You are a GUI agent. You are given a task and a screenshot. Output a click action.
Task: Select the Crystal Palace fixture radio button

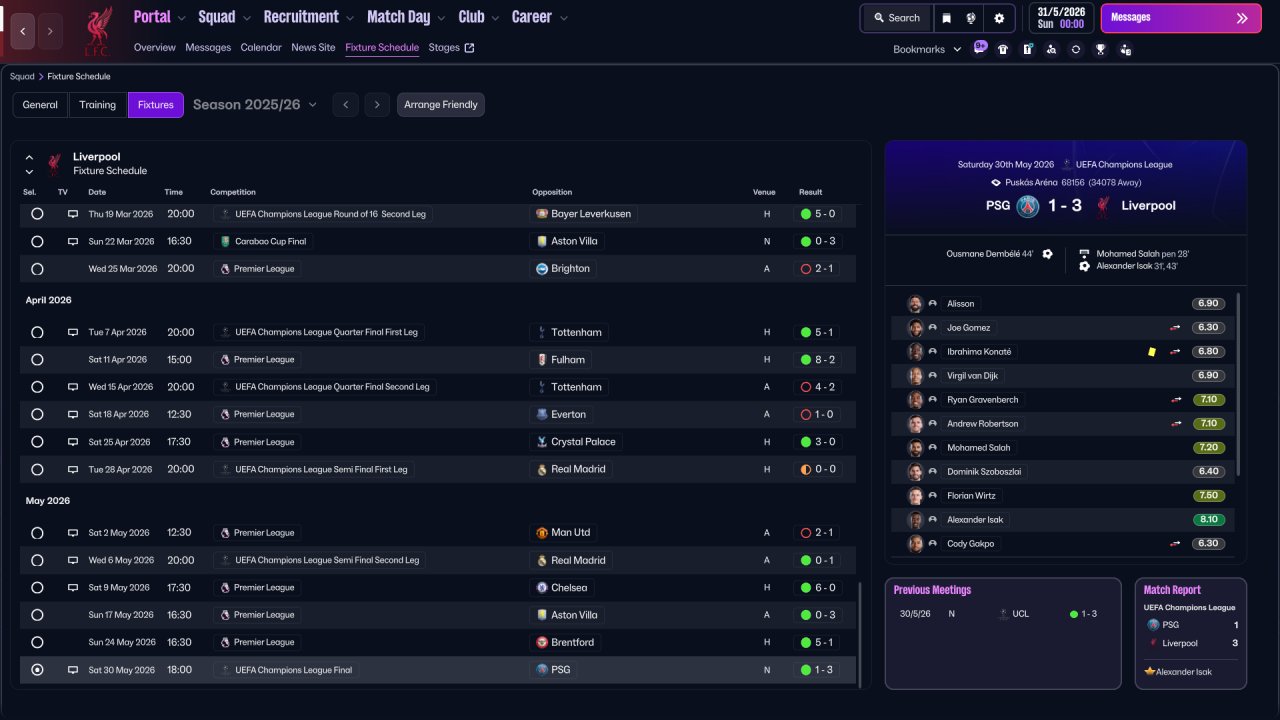tap(37, 442)
